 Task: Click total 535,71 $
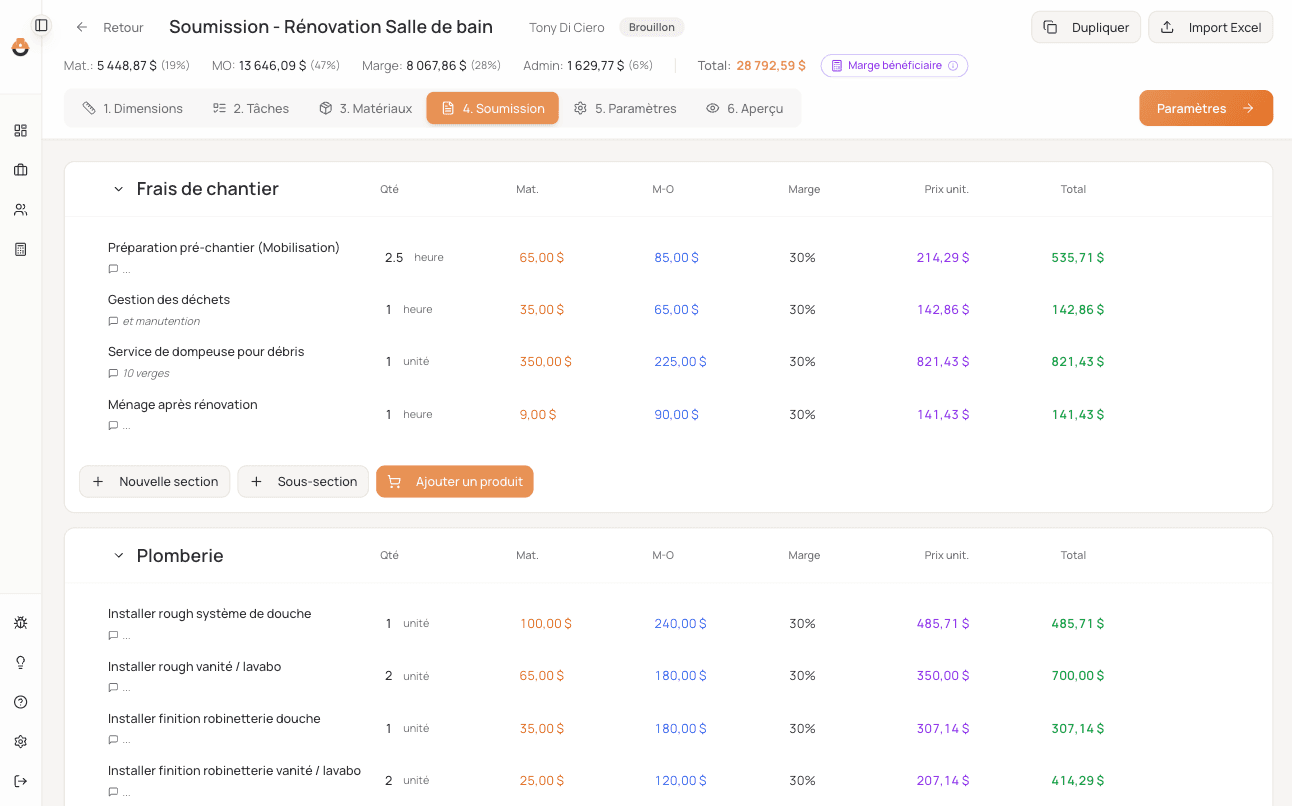[x=1078, y=257]
